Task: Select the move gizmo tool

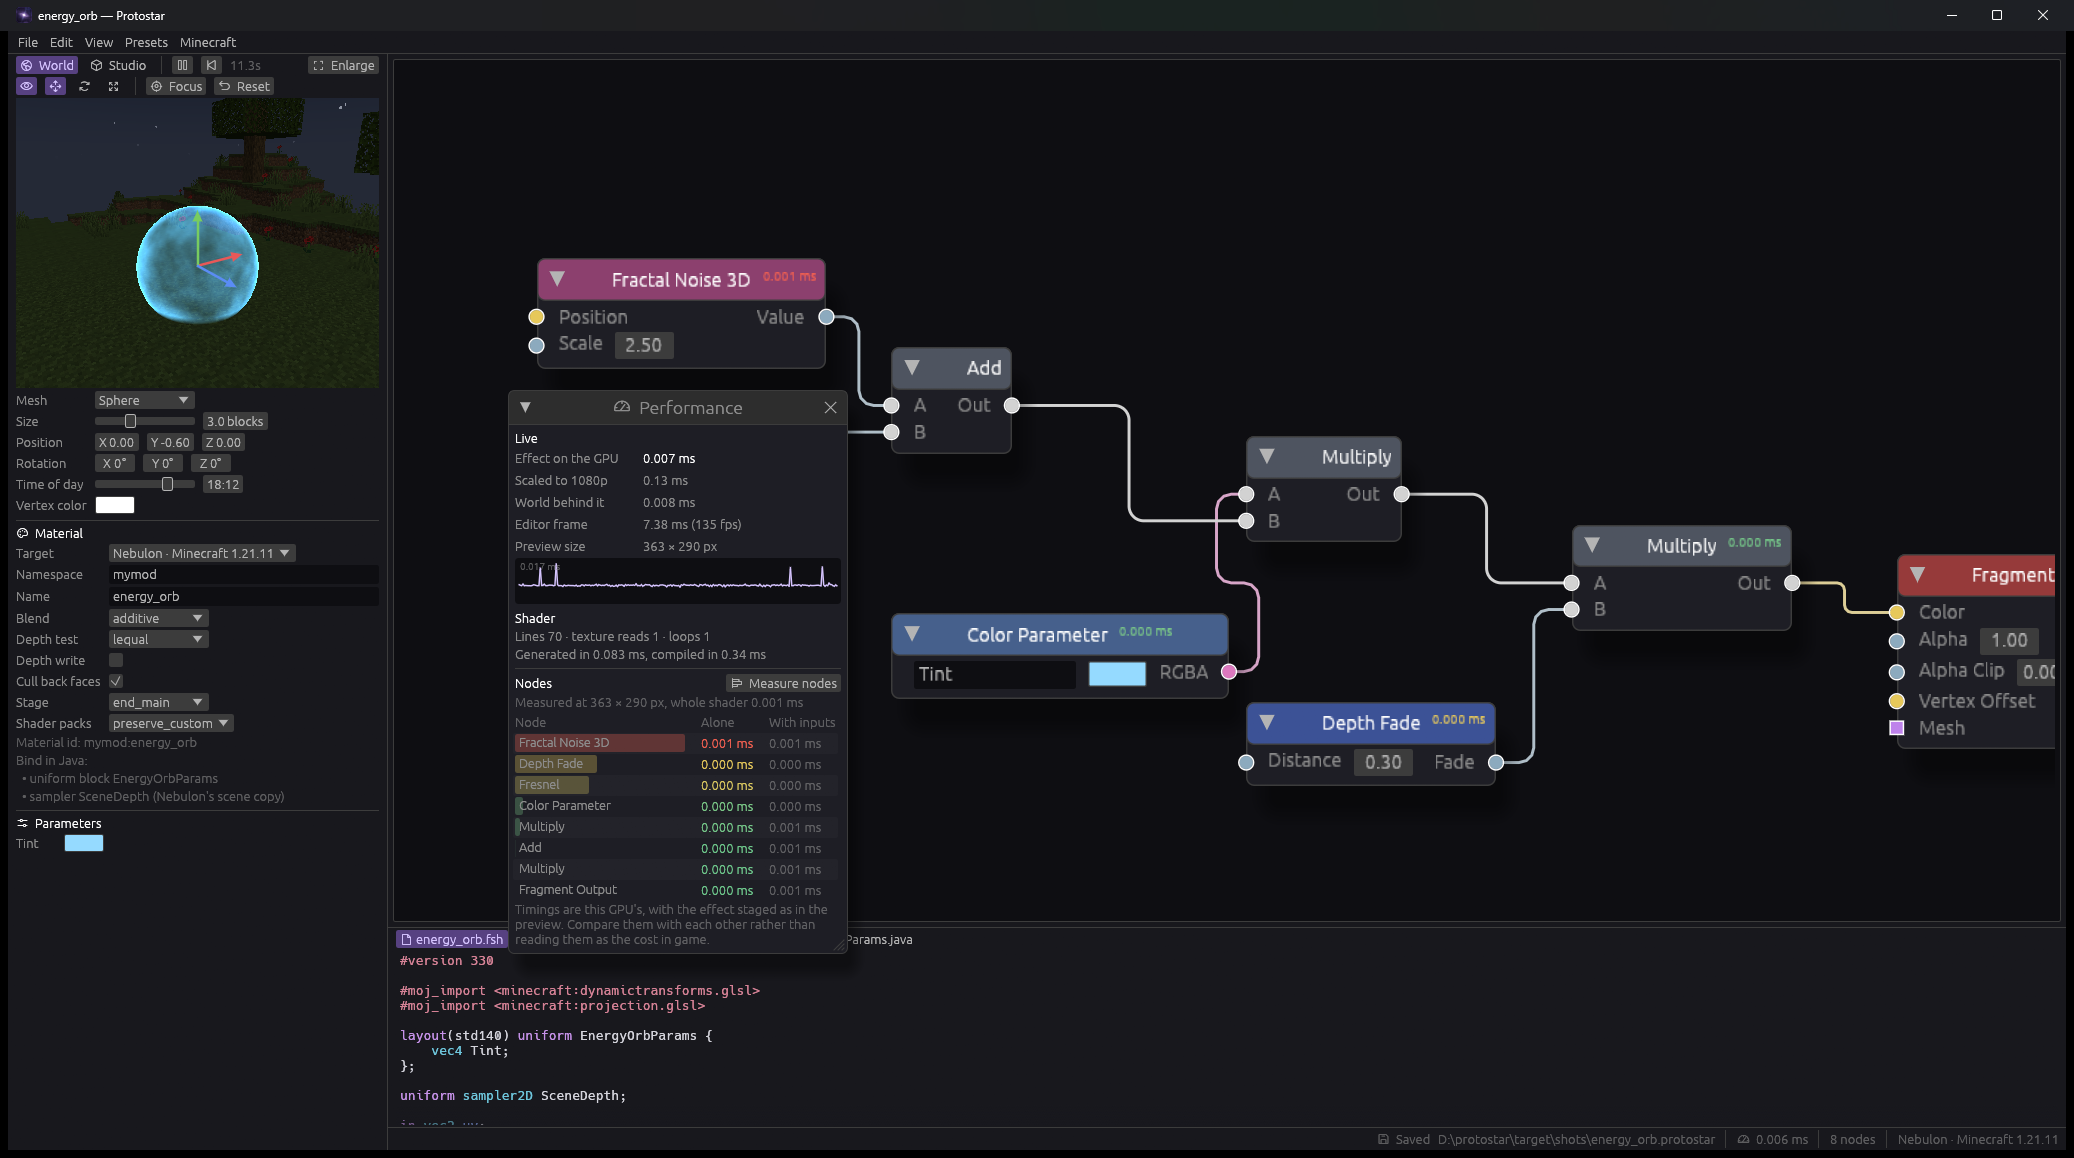Action: 55,86
